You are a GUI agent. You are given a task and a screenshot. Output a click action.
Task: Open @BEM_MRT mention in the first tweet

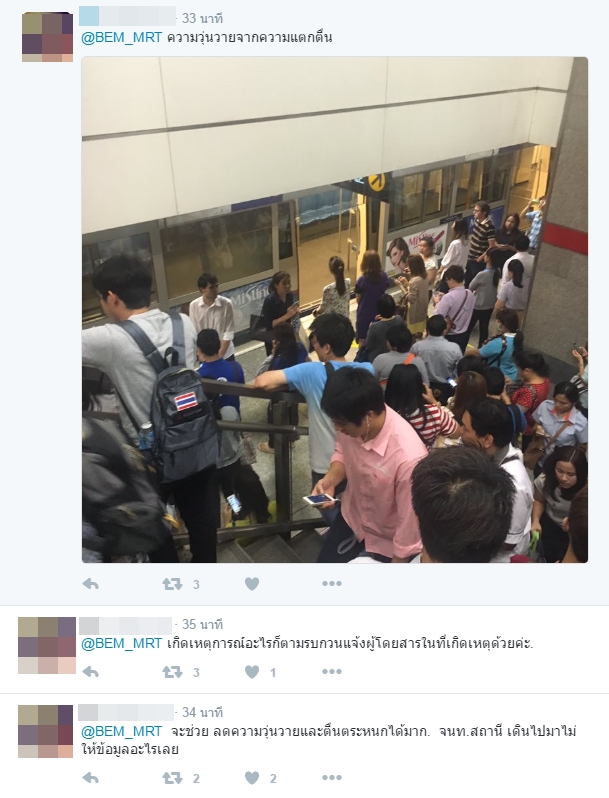click(x=122, y=38)
